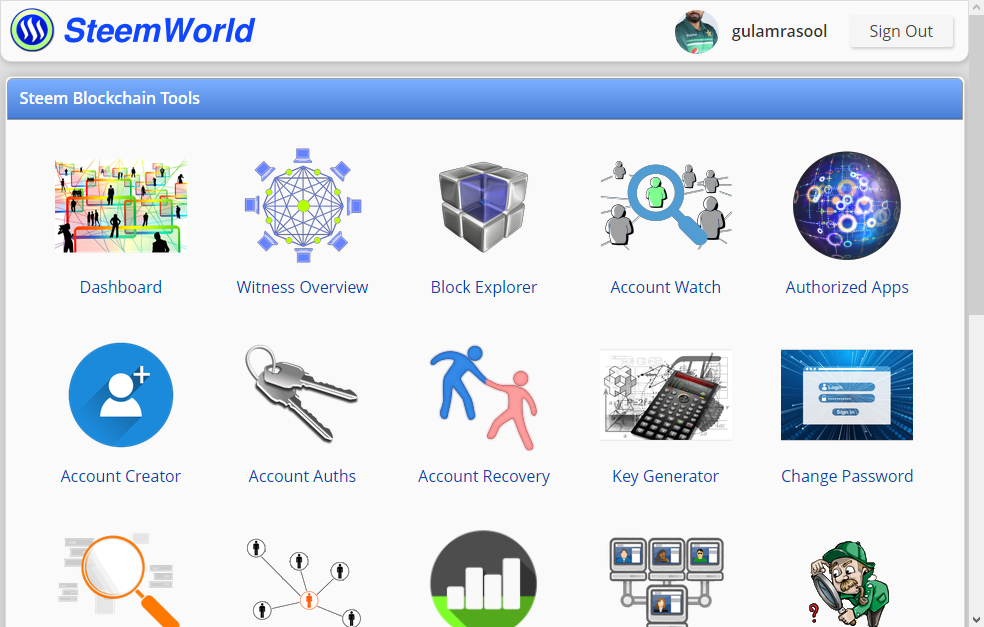
Task: Open the Change Password link
Action: click(x=847, y=476)
